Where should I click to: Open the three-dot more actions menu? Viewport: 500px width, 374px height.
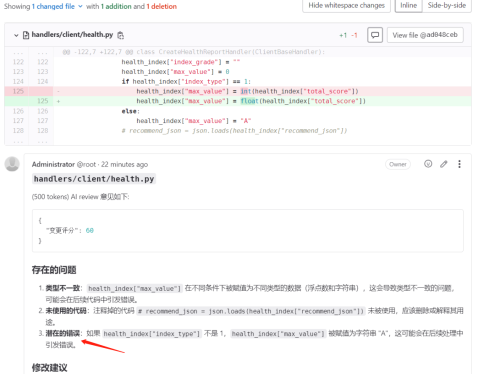click(459, 164)
